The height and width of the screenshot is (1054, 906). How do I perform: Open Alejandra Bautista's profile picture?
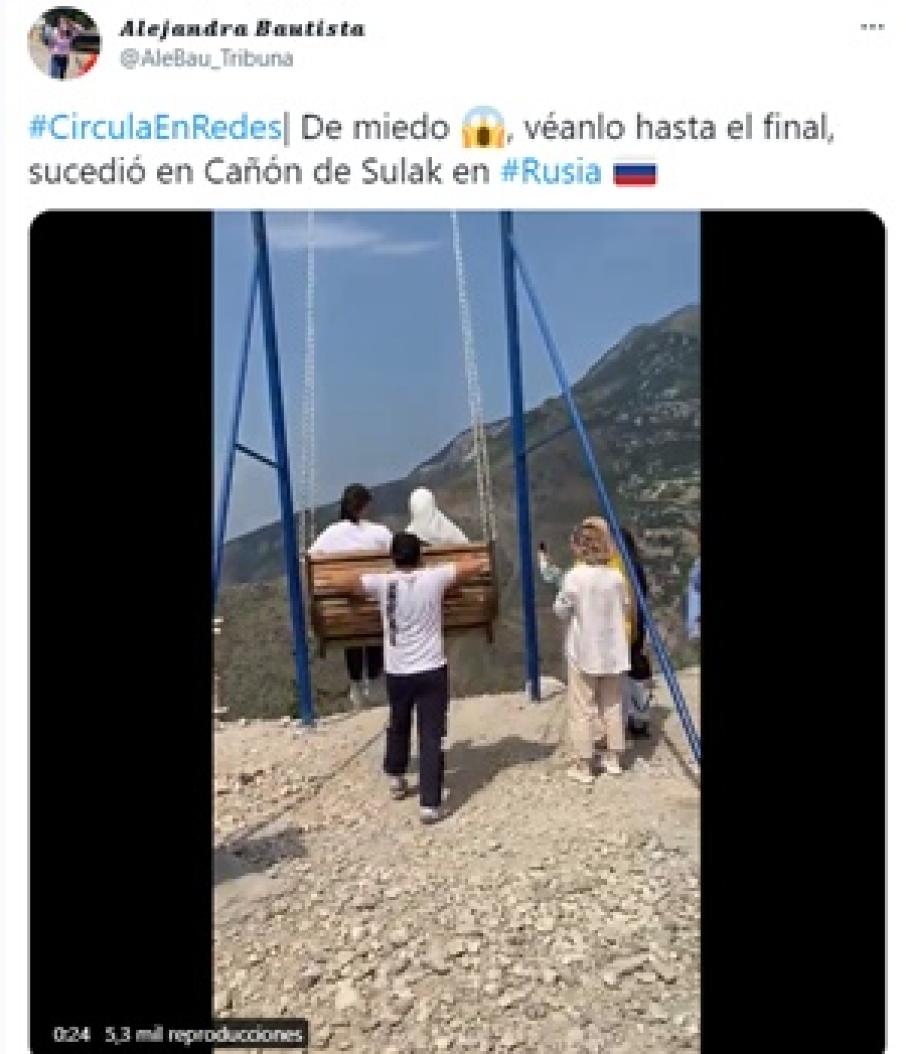(x=64, y=43)
